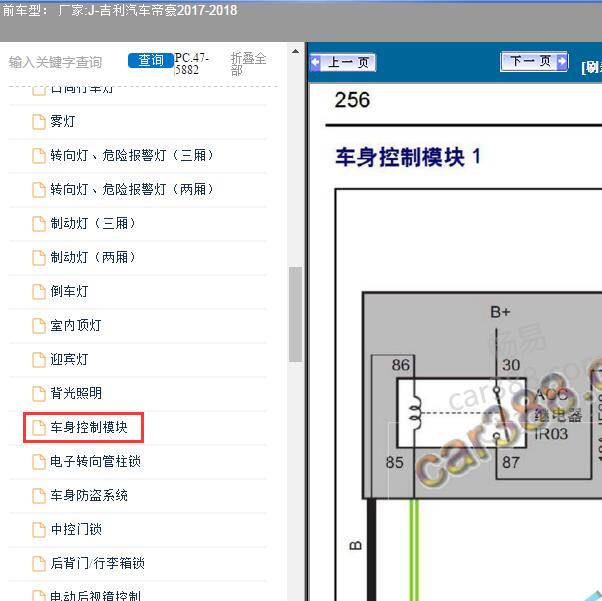Select the 车身防盗系统 entry
Viewport: 602px width, 601px height.
(x=89, y=495)
